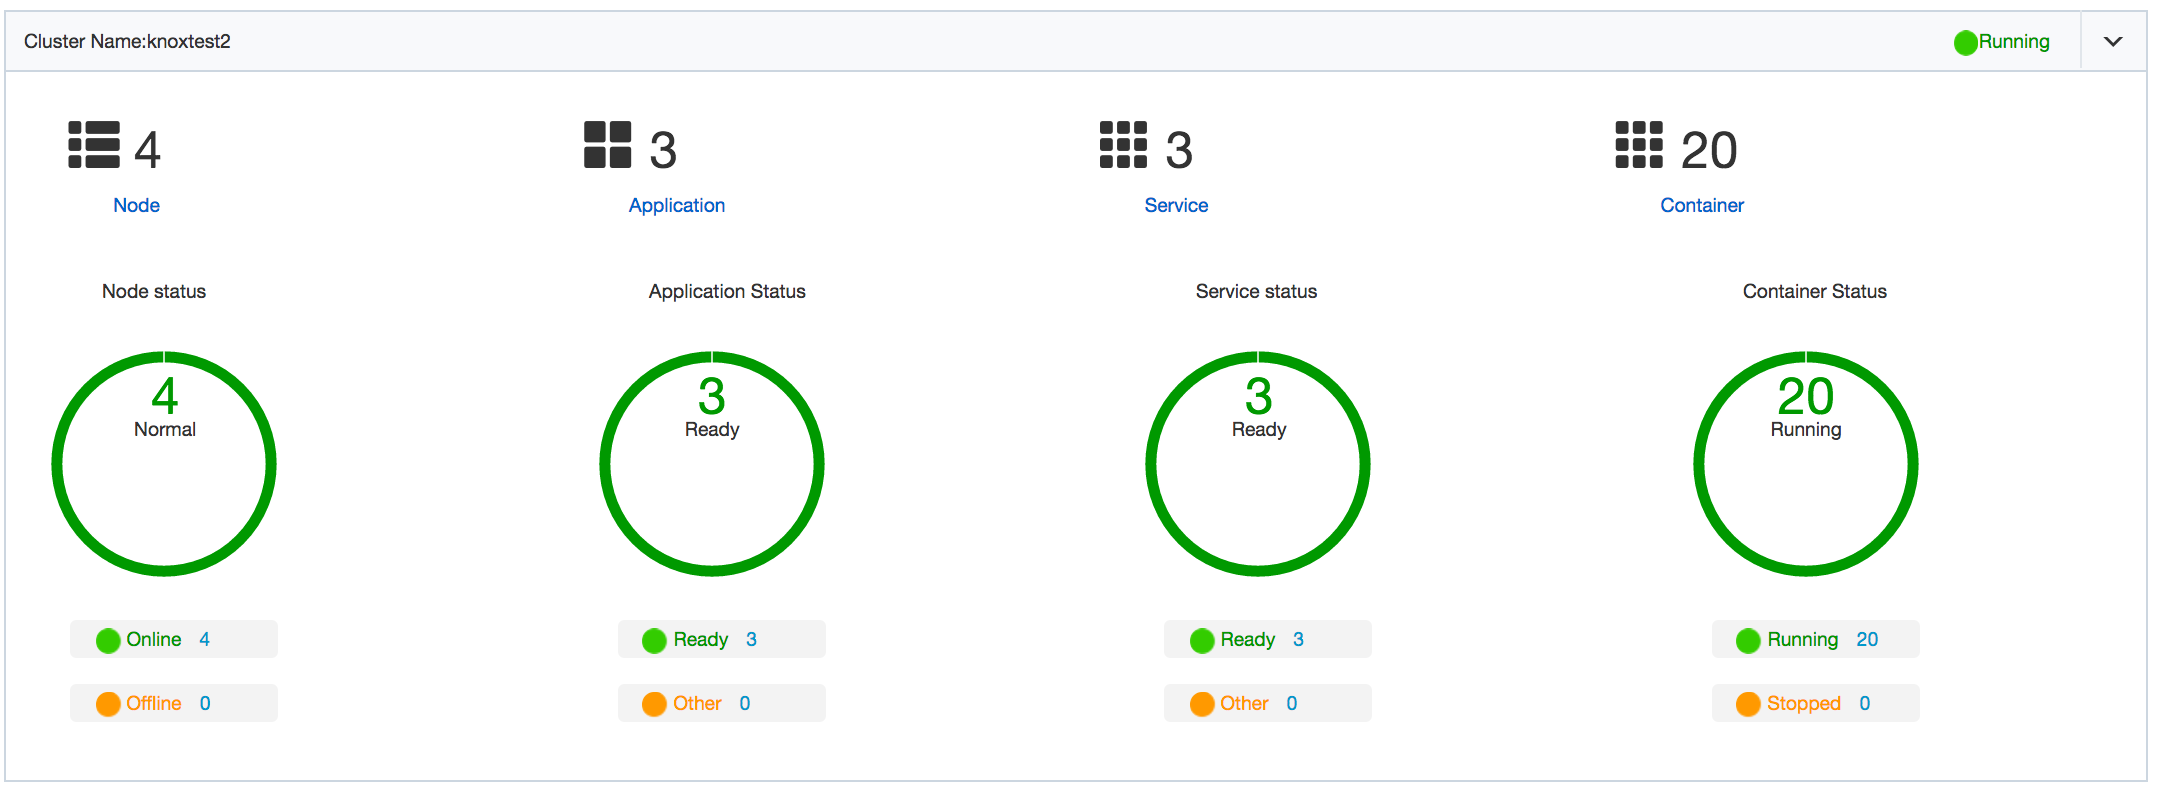Click the orange Other dot under Application Status
Image resolution: width=2170 pixels, height=798 pixels.
tap(654, 704)
